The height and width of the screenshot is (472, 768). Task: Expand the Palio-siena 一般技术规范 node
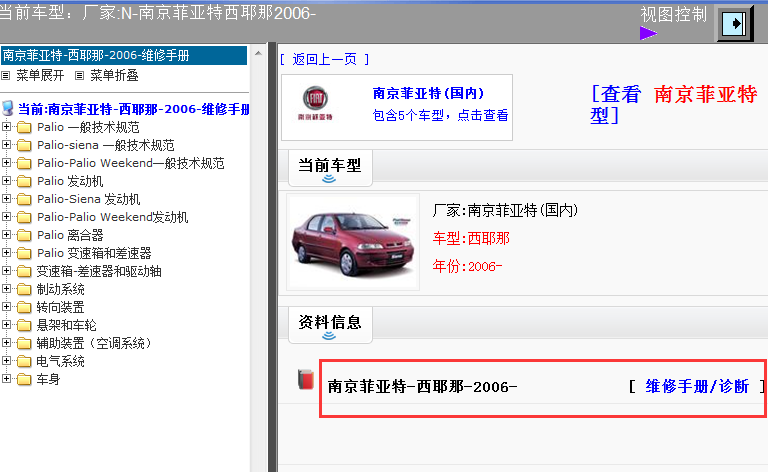pyautogui.click(x=6, y=144)
